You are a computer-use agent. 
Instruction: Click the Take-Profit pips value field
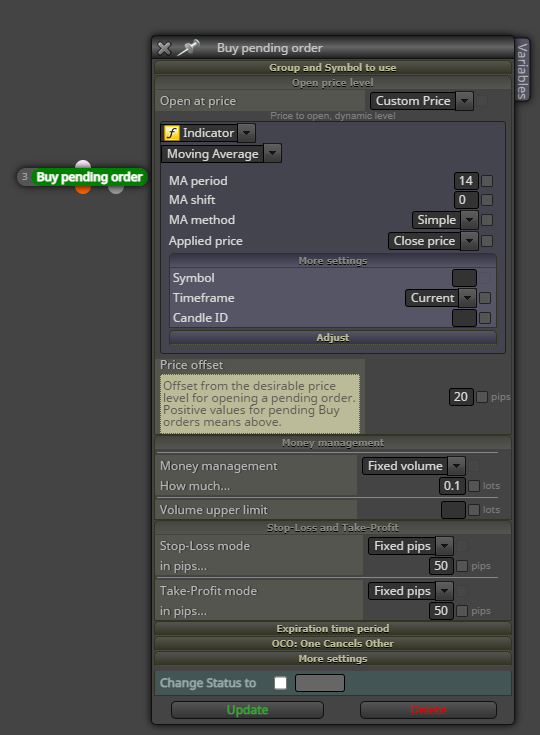(x=441, y=611)
